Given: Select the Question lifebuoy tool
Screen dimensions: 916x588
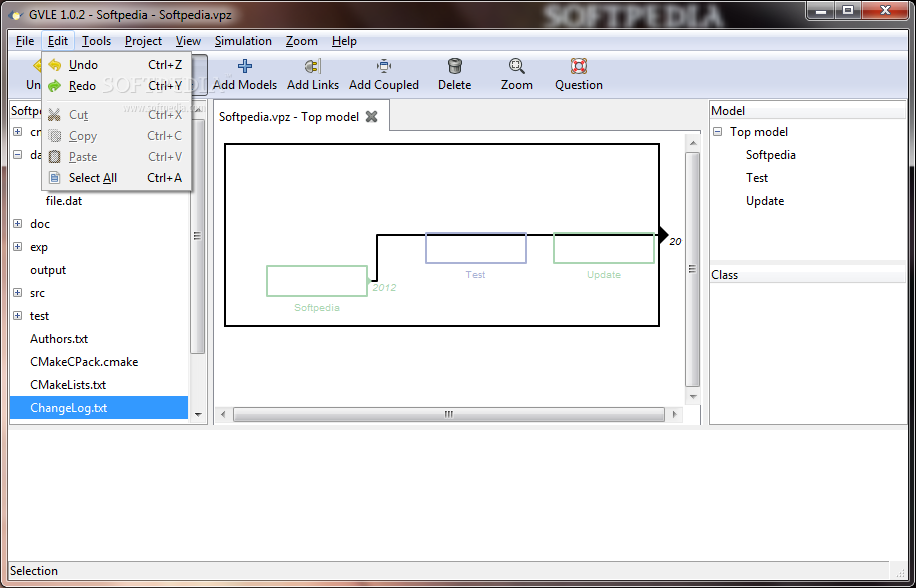Looking at the screenshot, I should [x=579, y=74].
